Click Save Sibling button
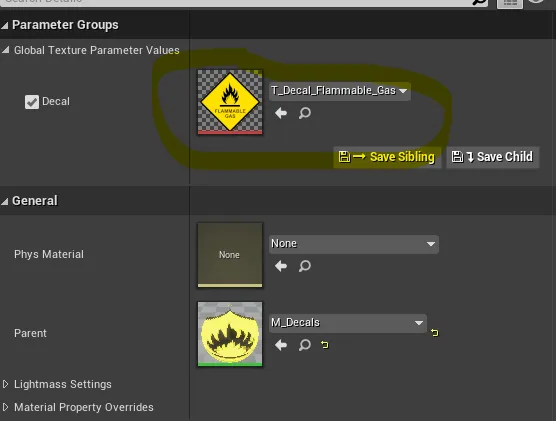Image resolution: width=556 pixels, height=421 pixels. (387, 157)
